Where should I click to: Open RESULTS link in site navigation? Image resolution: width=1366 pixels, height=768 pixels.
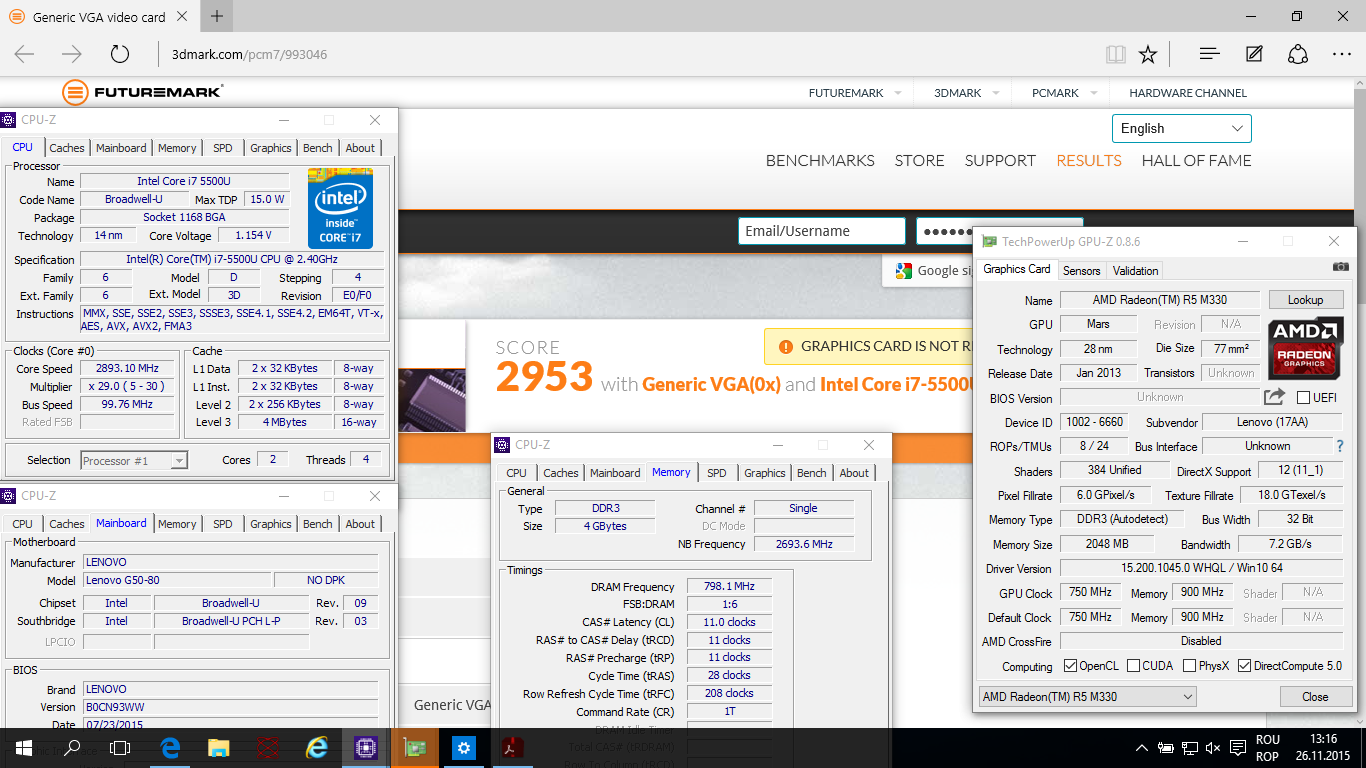coord(1089,160)
